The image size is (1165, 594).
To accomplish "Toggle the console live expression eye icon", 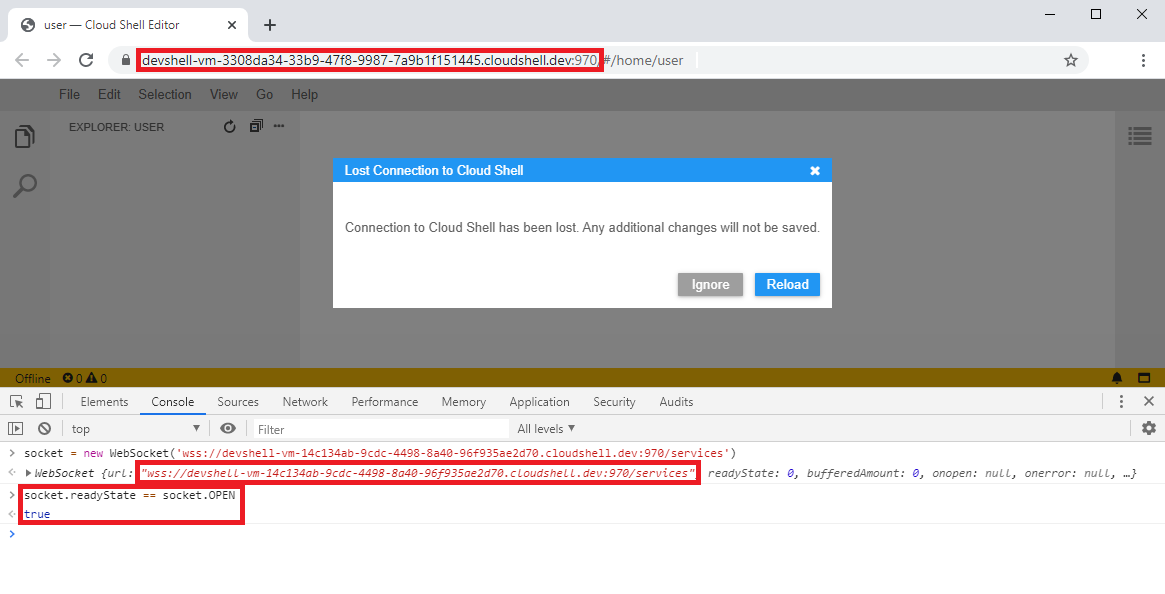I will tap(228, 428).
